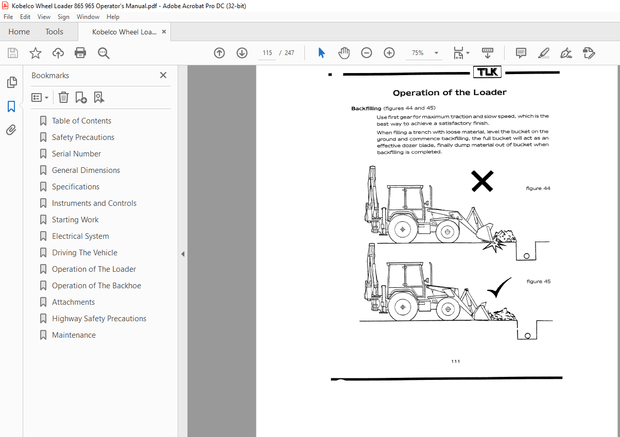Click the share/stamp tool icon

(589, 53)
